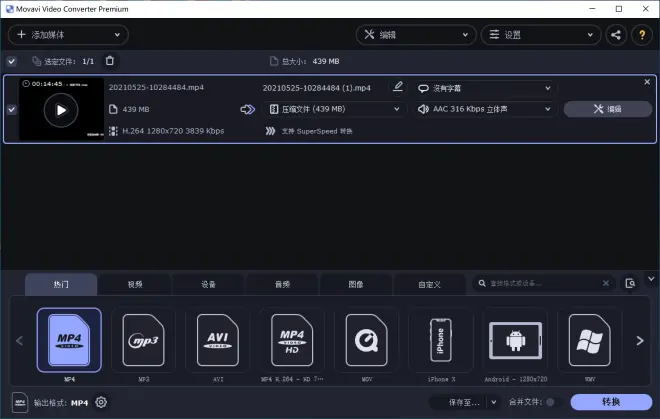The height and width of the screenshot is (419, 660).
Task: Click the source file size 439 MB
Action: tap(136, 109)
